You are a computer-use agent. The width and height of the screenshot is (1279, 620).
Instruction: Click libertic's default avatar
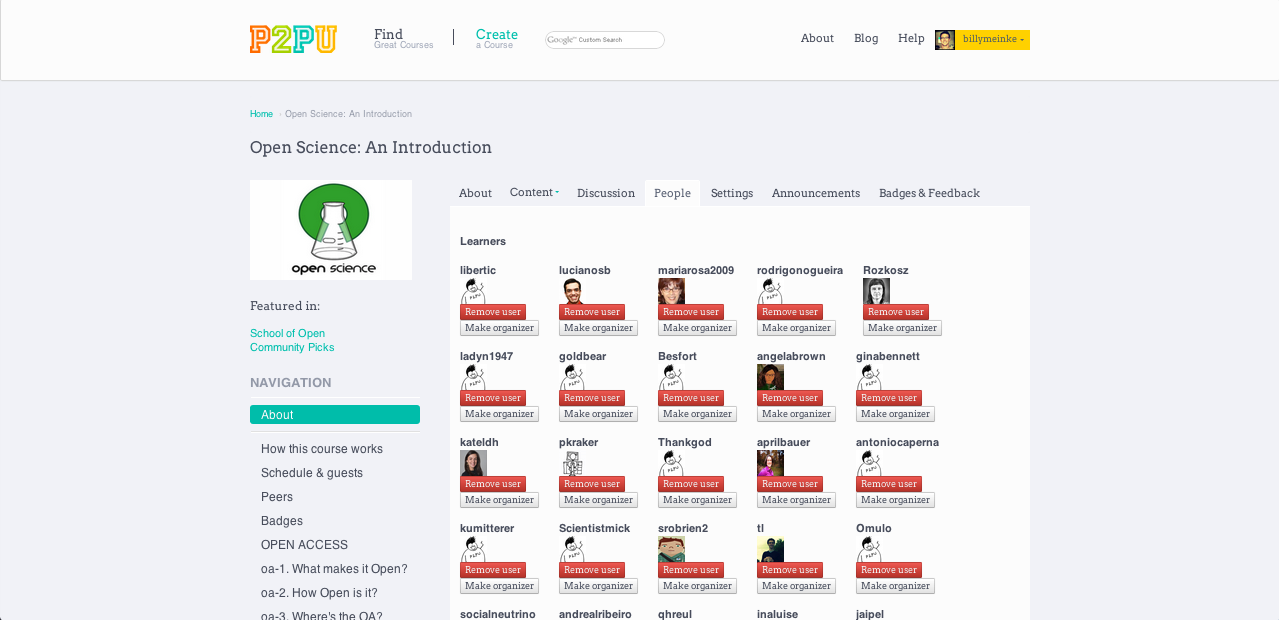[473, 291]
